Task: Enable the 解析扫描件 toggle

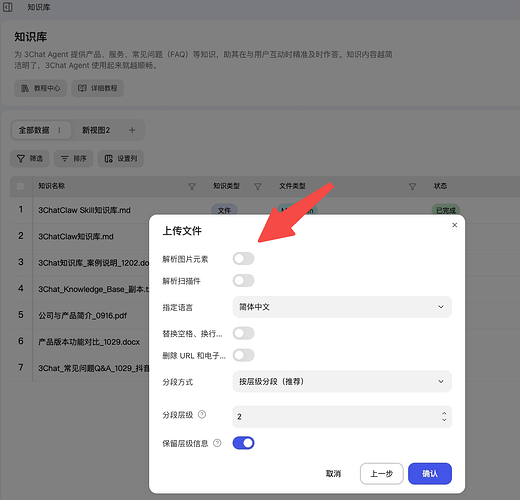Action: (x=243, y=281)
